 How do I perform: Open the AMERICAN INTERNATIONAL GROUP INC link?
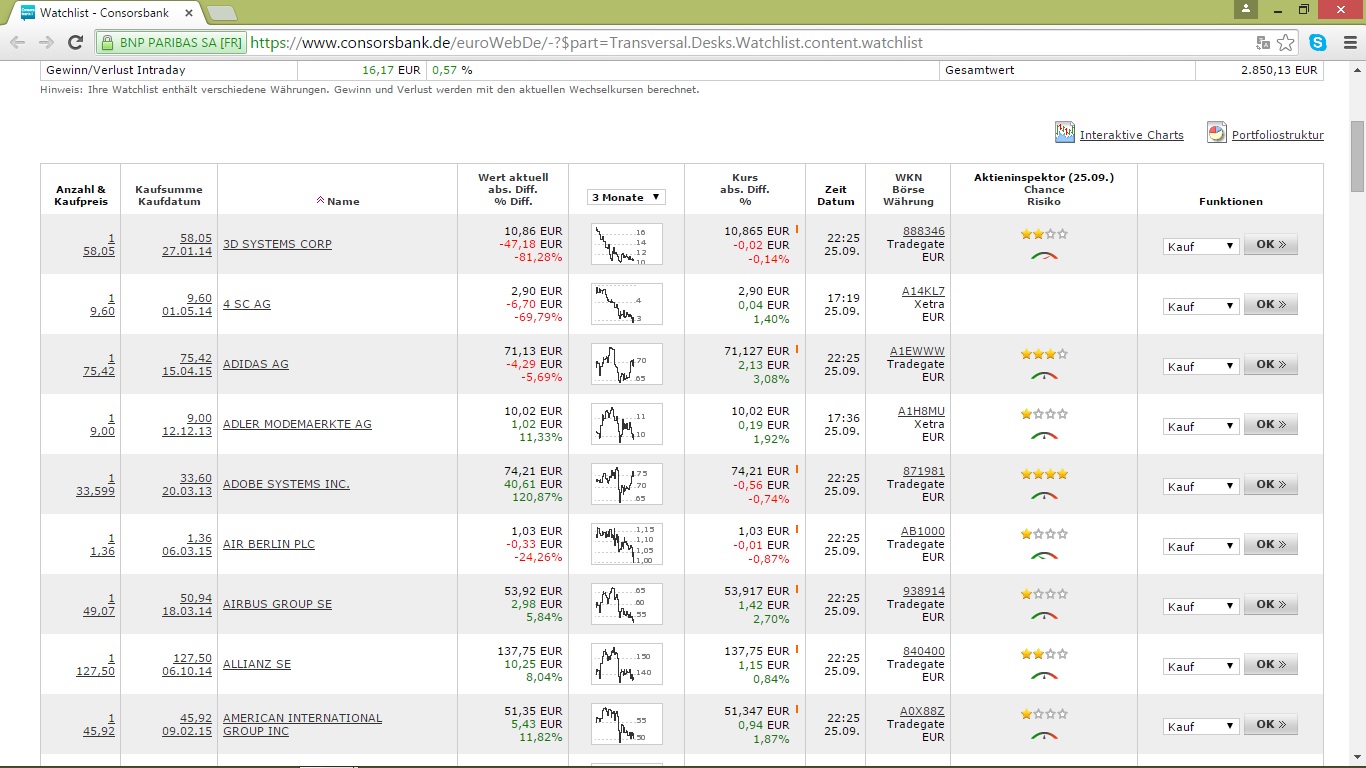(x=302, y=724)
